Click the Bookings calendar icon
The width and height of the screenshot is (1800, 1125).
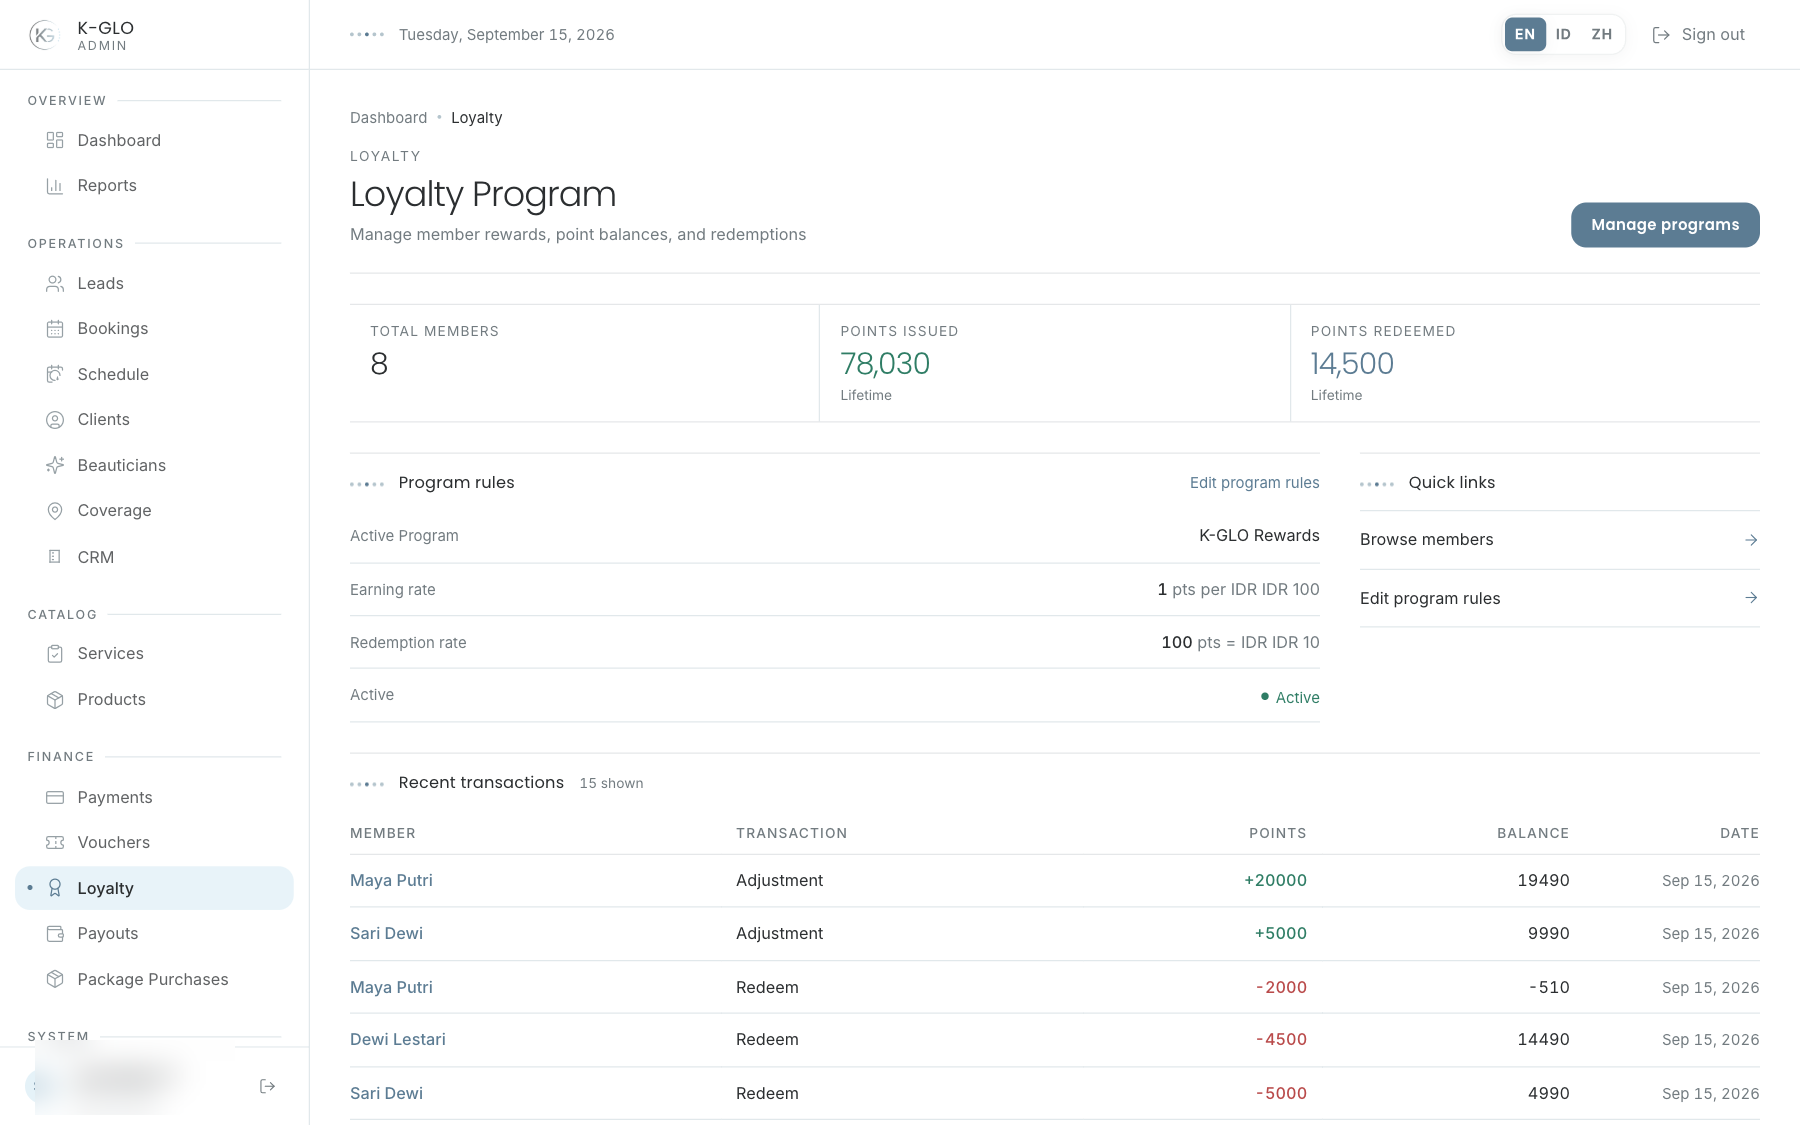coord(55,329)
